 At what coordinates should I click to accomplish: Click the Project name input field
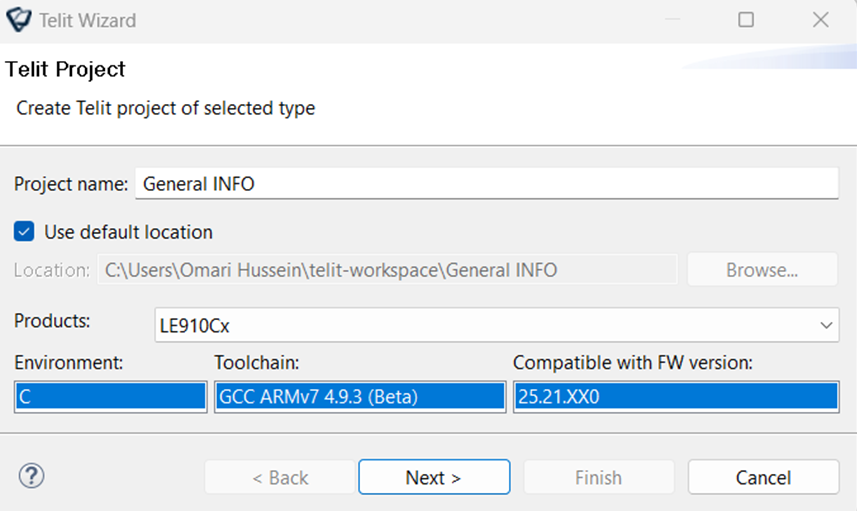(486, 184)
